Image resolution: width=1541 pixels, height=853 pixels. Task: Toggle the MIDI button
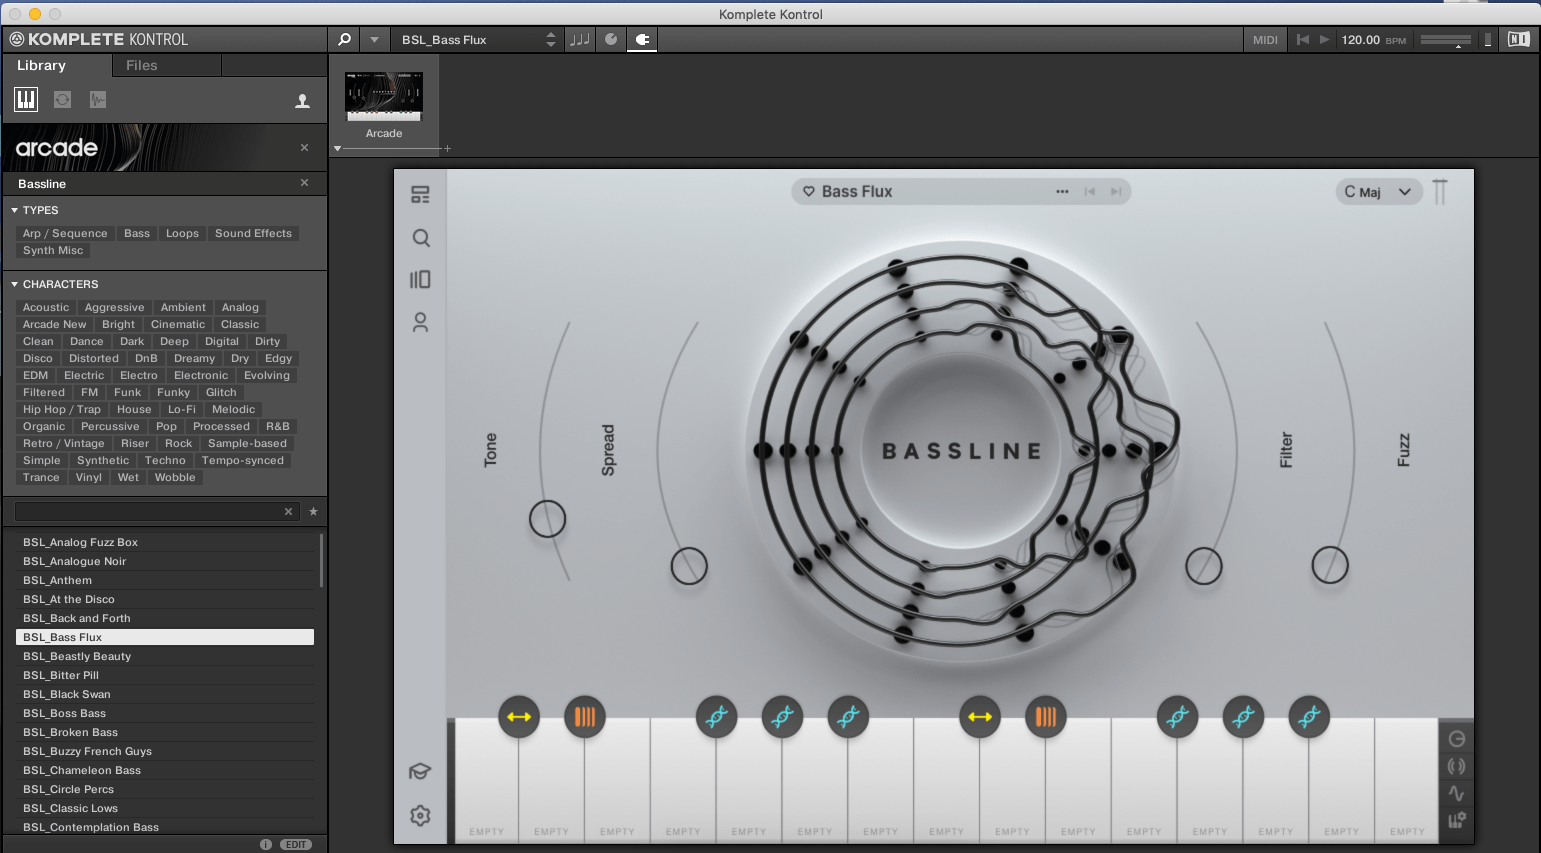click(x=1265, y=39)
